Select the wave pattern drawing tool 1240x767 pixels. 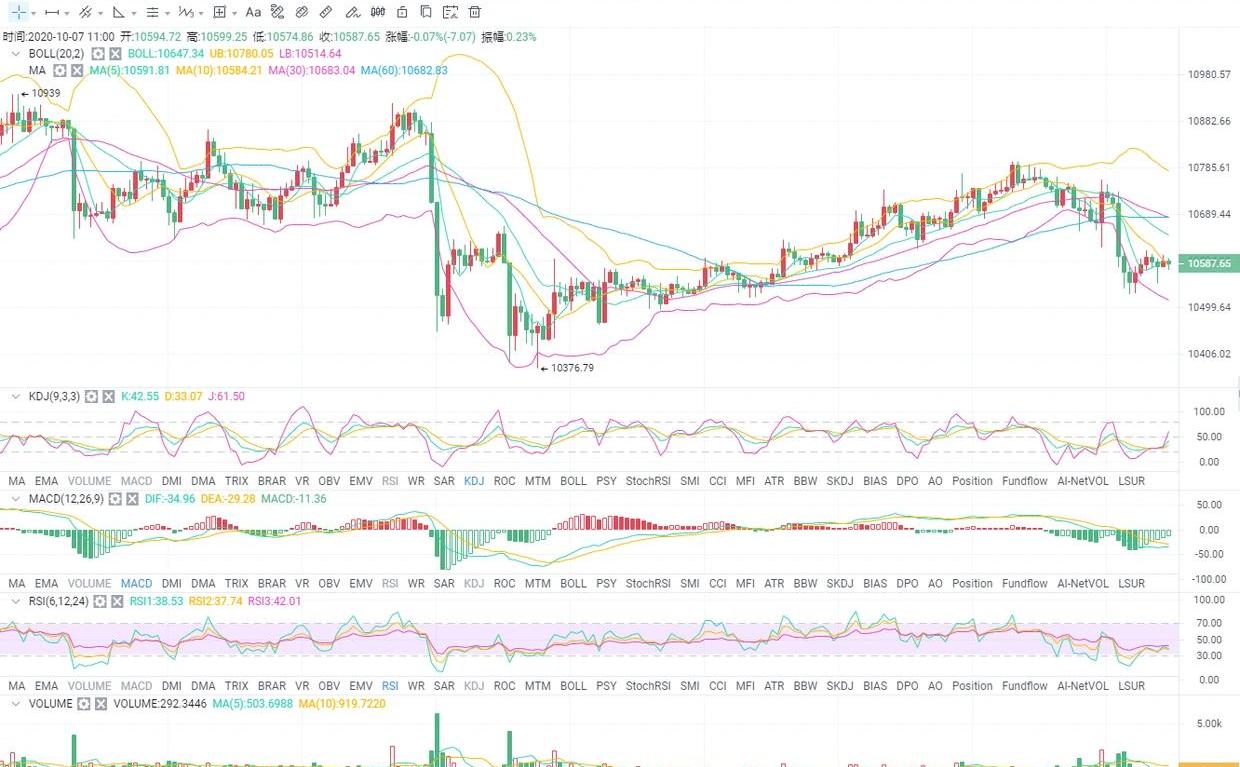[185, 12]
